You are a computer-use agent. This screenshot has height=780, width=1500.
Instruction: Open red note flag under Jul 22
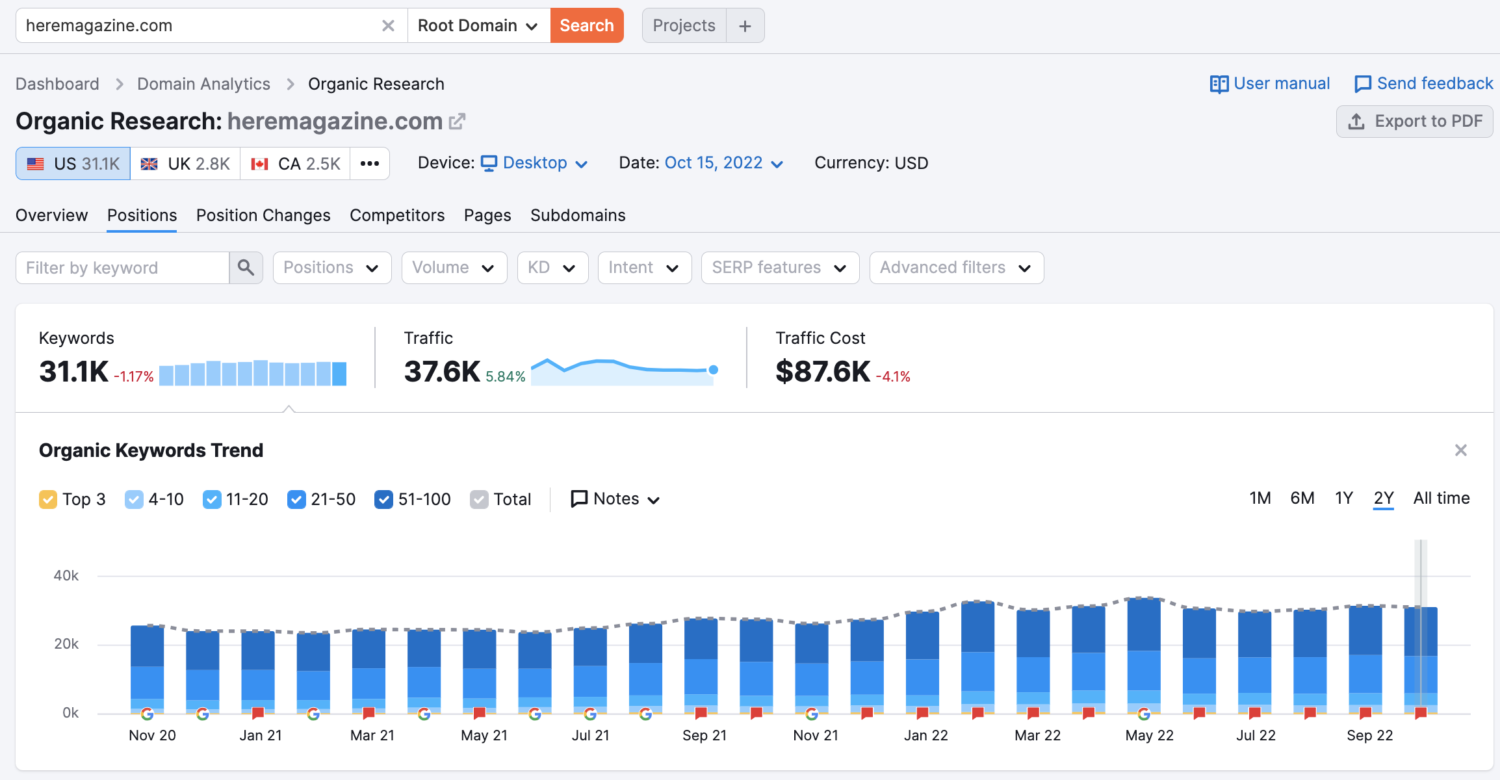1254,713
